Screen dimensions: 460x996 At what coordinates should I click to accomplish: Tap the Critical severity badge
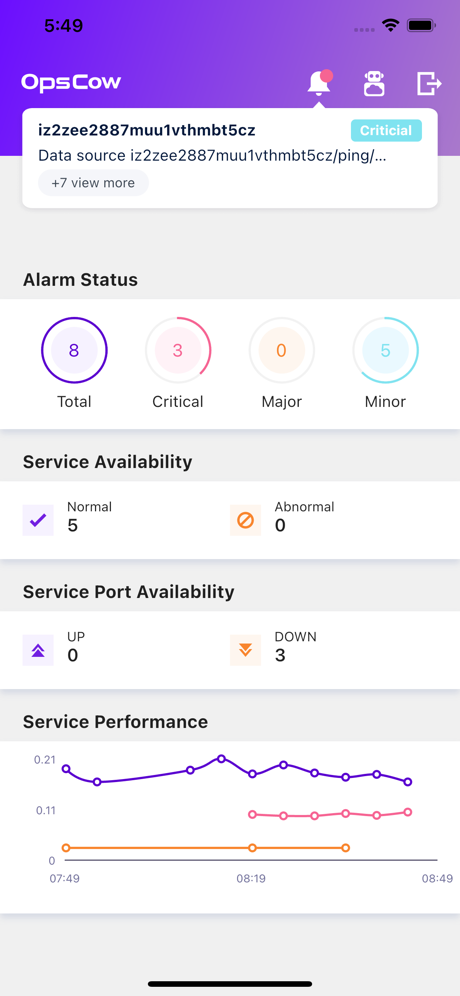386,130
